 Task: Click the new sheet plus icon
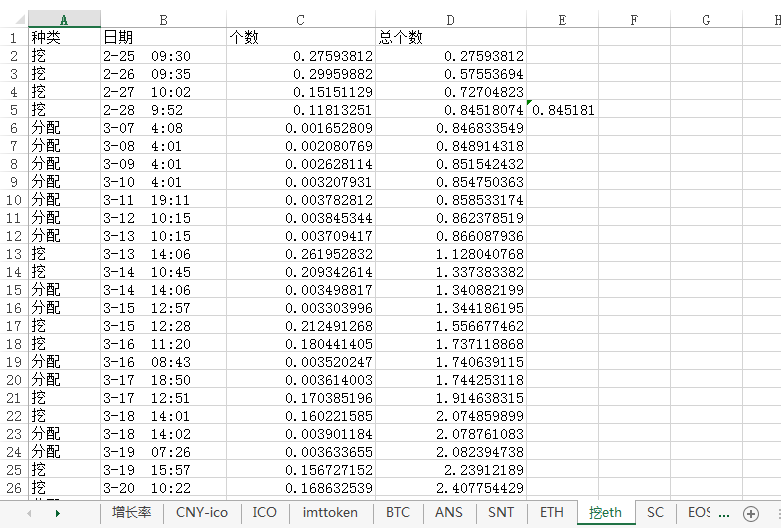pyautogui.click(x=751, y=513)
